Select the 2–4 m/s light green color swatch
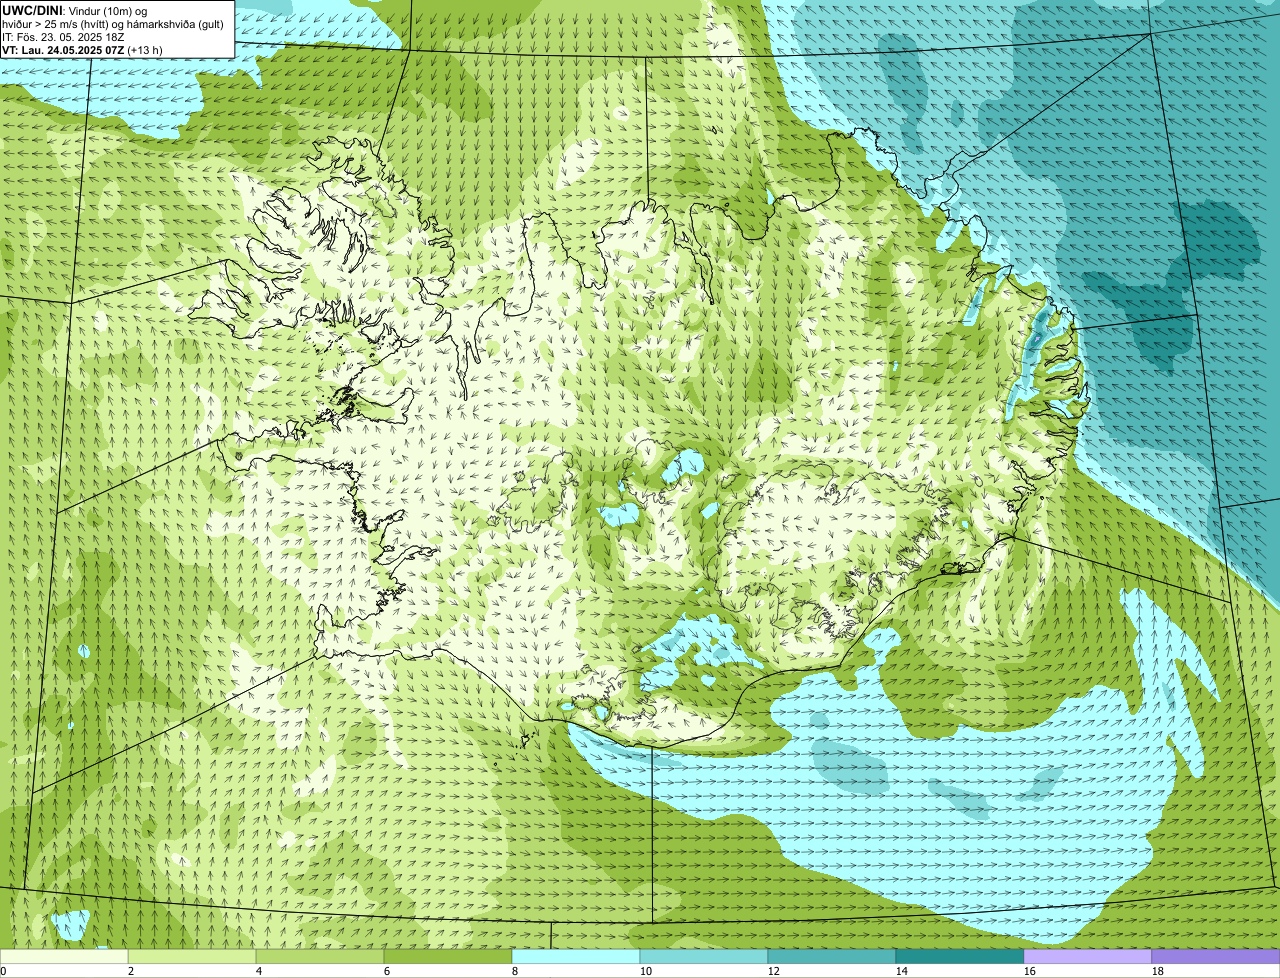The image size is (1280, 978). 192,957
